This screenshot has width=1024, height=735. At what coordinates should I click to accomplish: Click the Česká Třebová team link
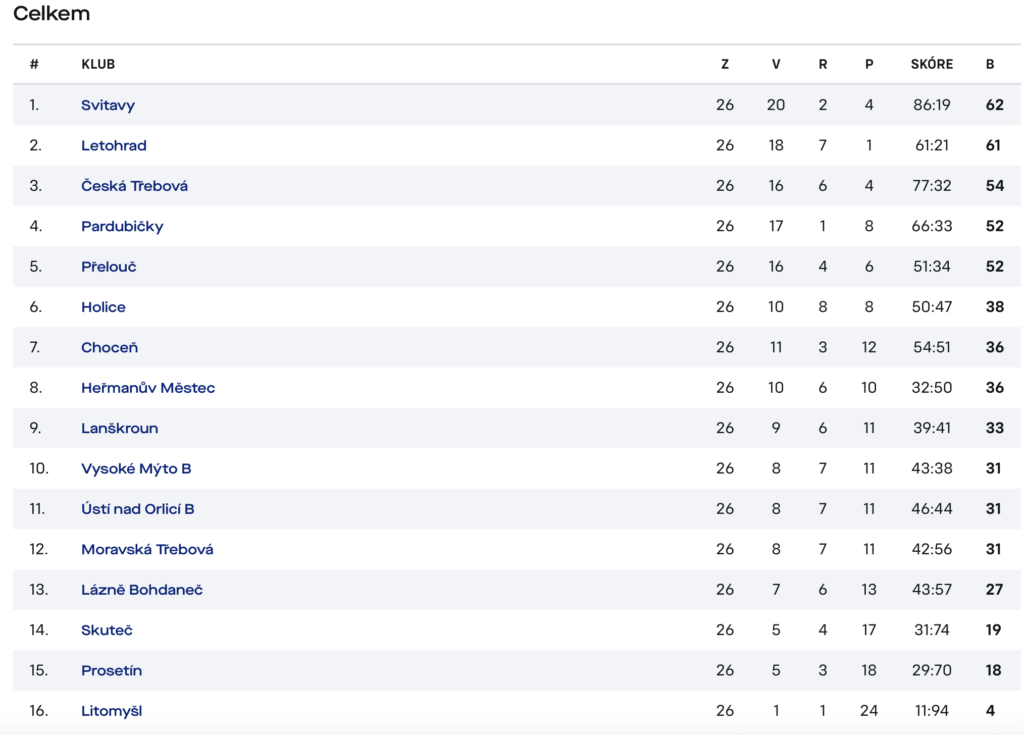(x=135, y=186)
